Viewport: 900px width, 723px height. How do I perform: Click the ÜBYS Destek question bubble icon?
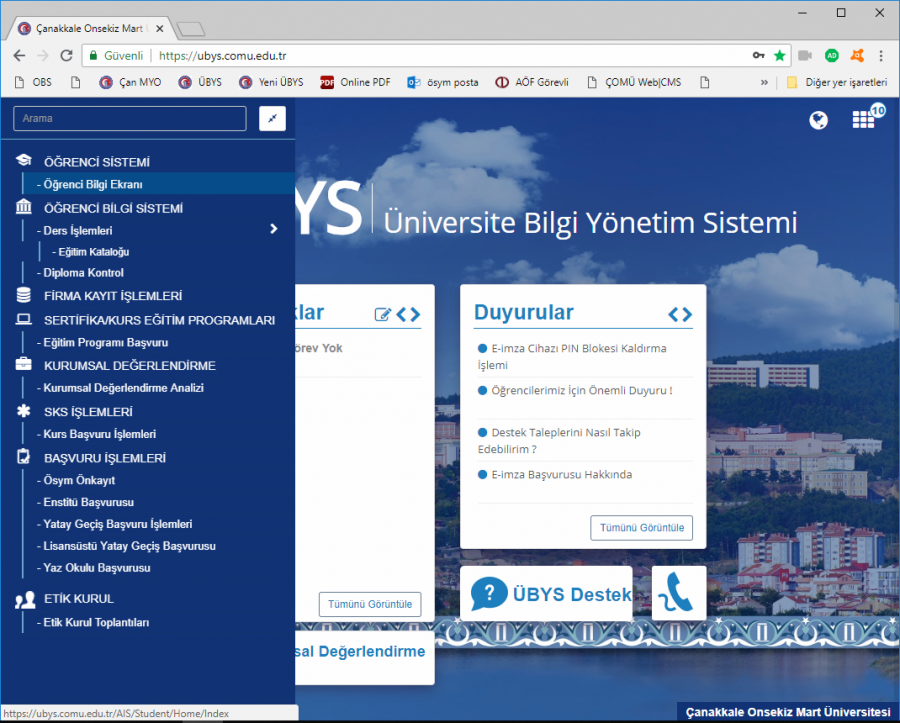pos(489,594)
